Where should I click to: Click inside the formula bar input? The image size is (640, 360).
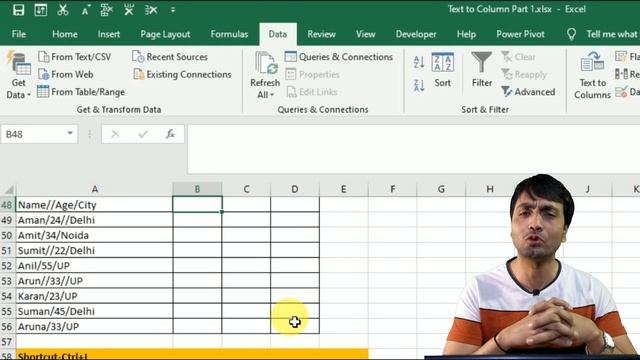tap(413, 149)
